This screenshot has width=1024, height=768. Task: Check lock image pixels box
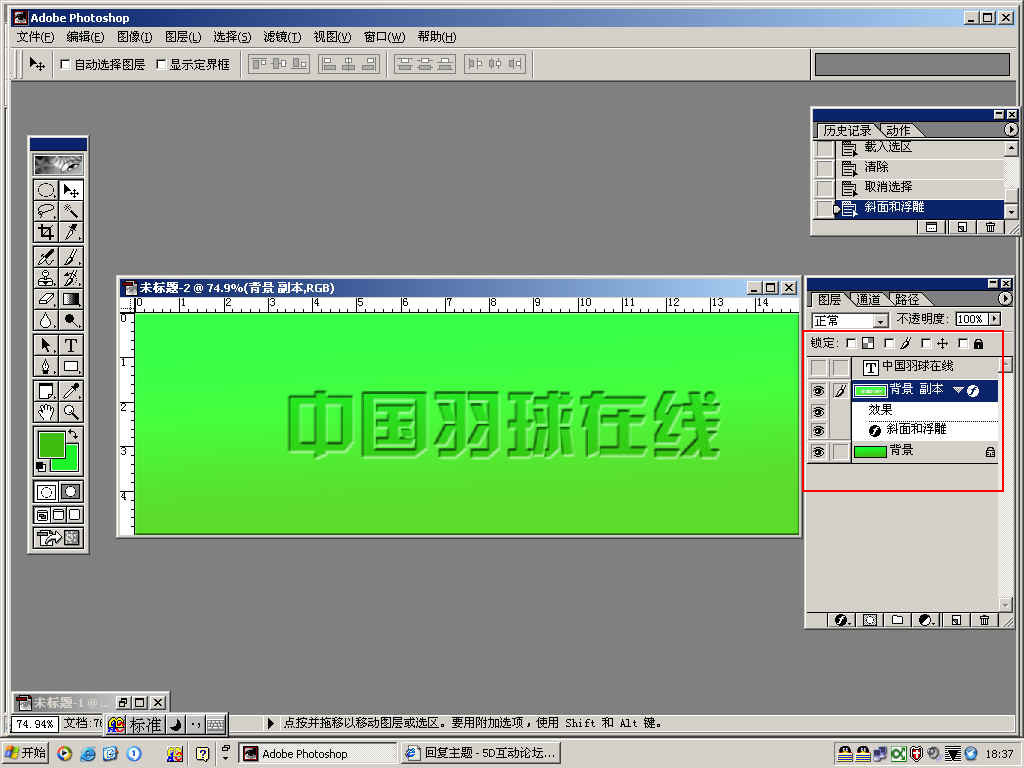(888, 343)
